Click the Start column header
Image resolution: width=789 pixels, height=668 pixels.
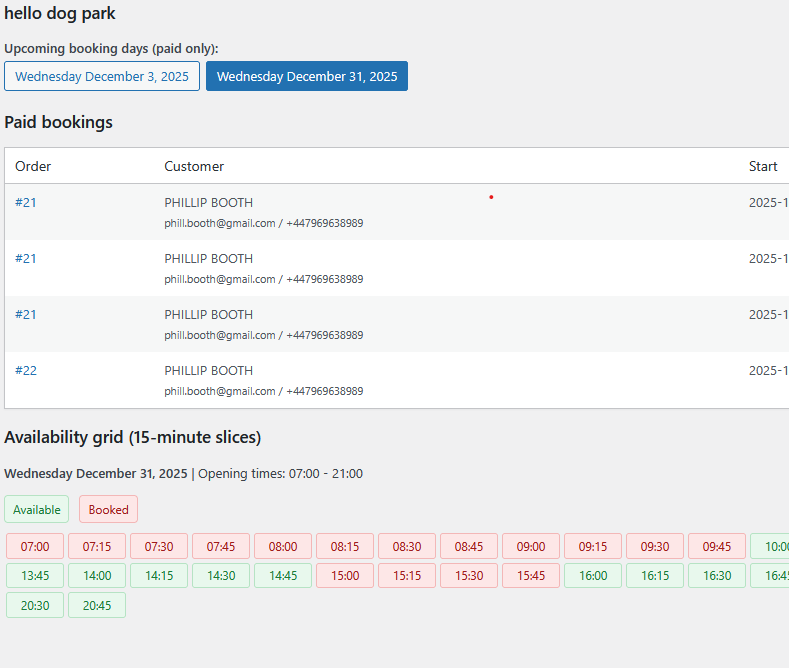(763, 166)
